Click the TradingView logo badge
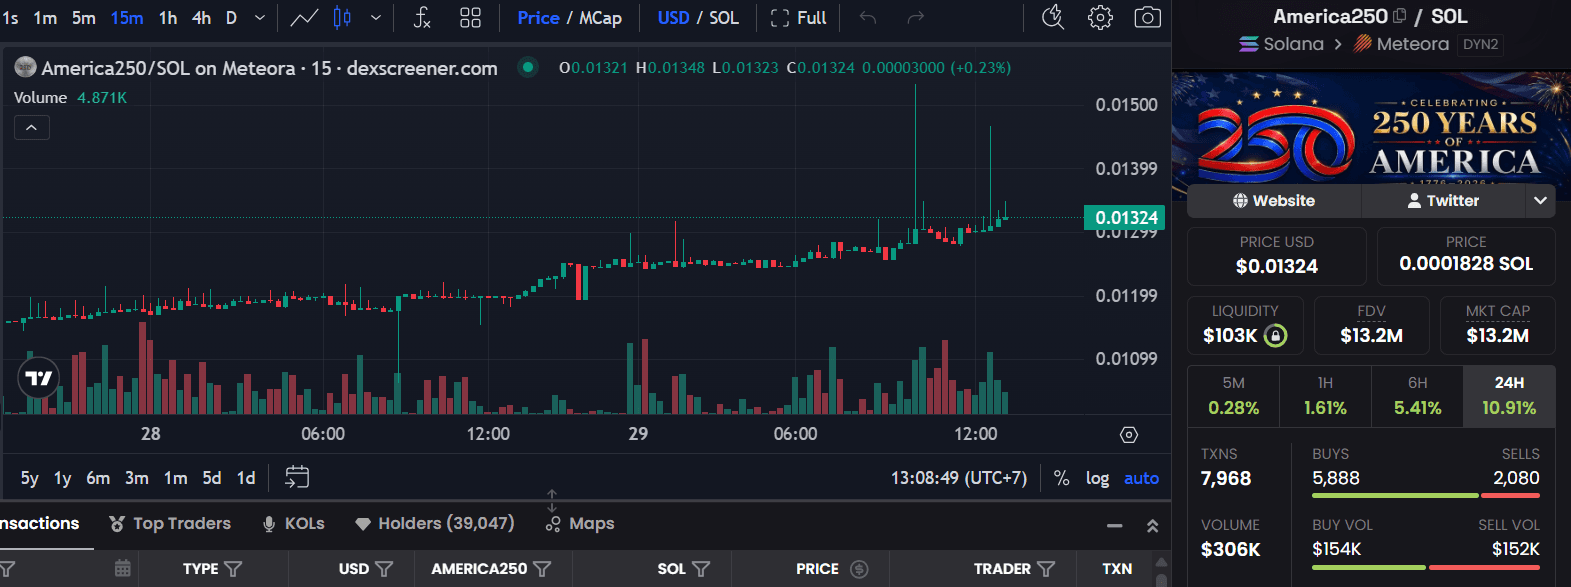Screen dimensions: 1571x587 coord(39,378)
